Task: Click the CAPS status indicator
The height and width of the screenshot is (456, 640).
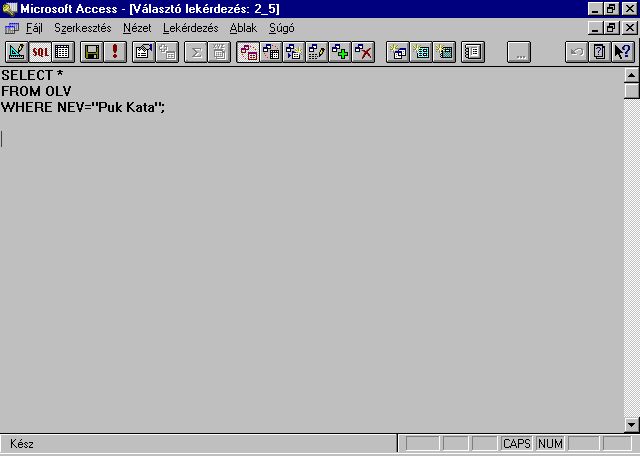Action: tap(517, 444)
